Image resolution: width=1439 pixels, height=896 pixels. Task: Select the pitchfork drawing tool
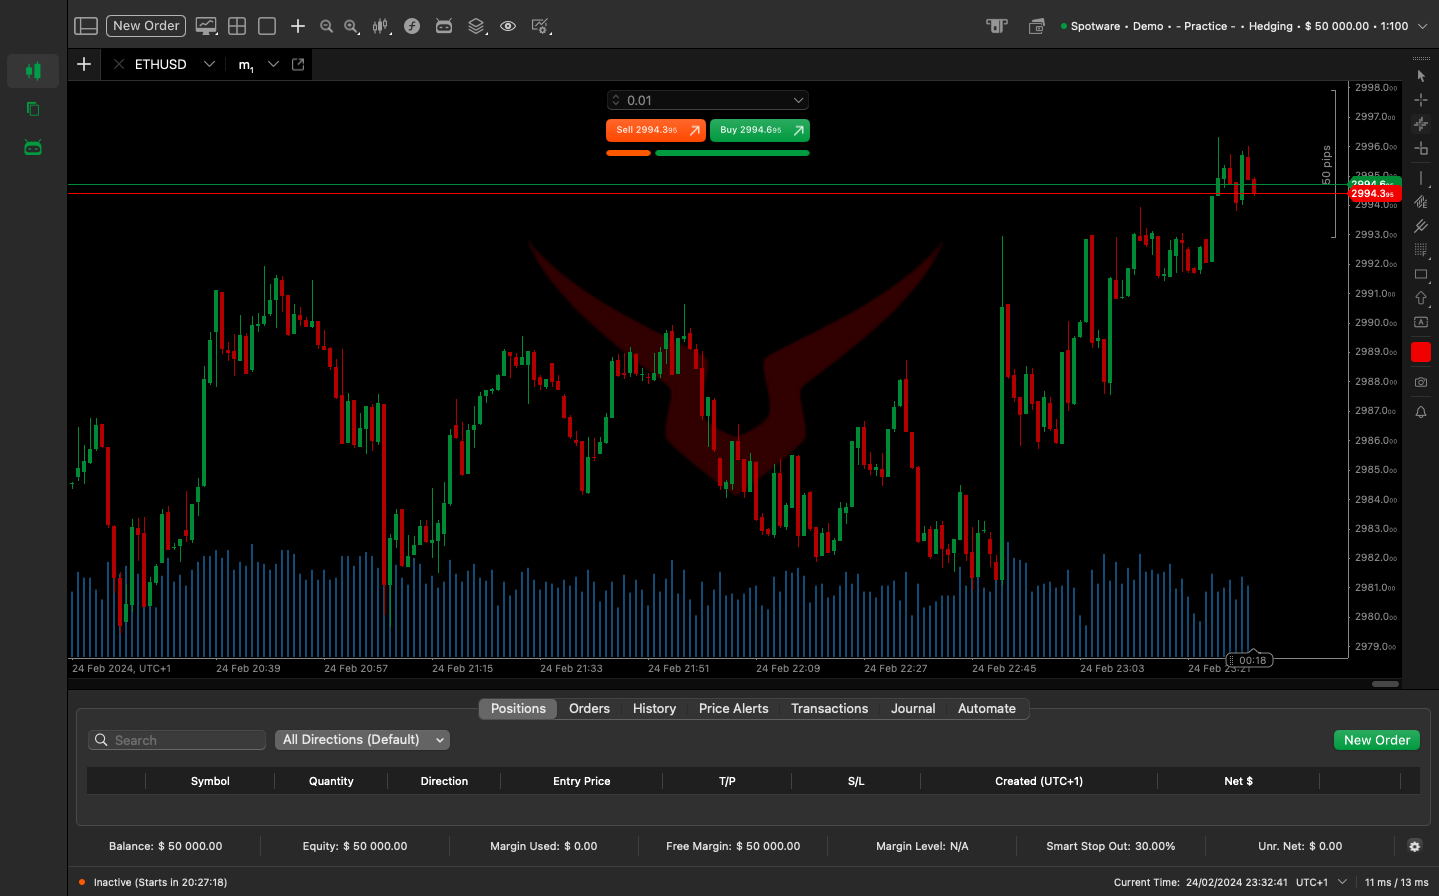pos(1421,226)
